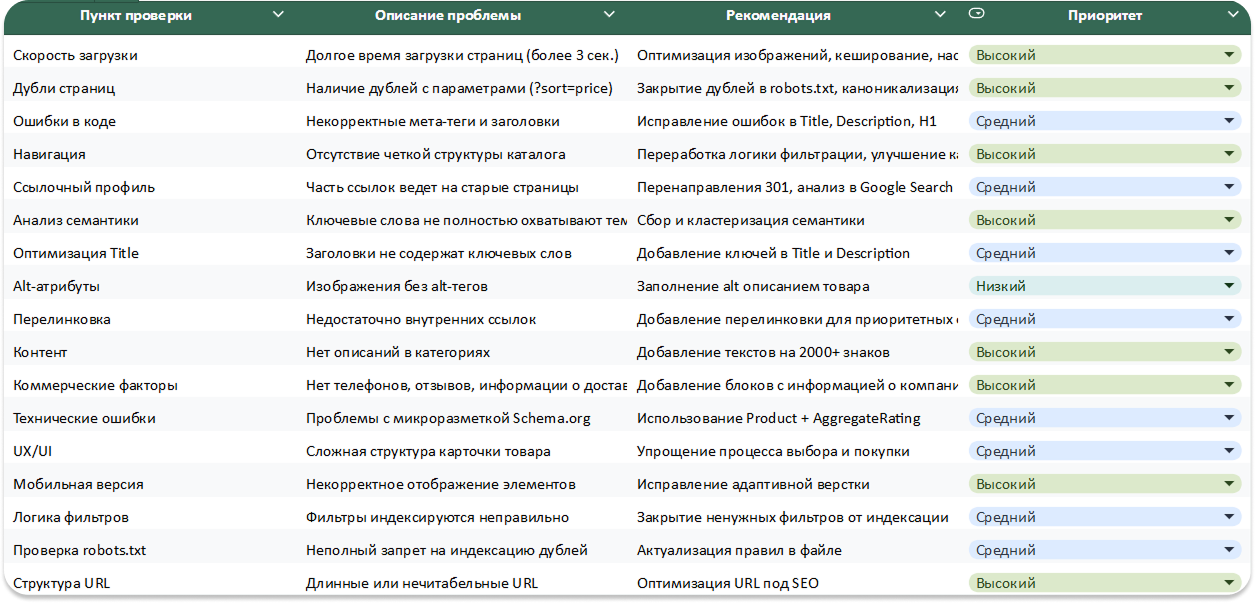Select the Описание проблемы column header

click(448, 15)
